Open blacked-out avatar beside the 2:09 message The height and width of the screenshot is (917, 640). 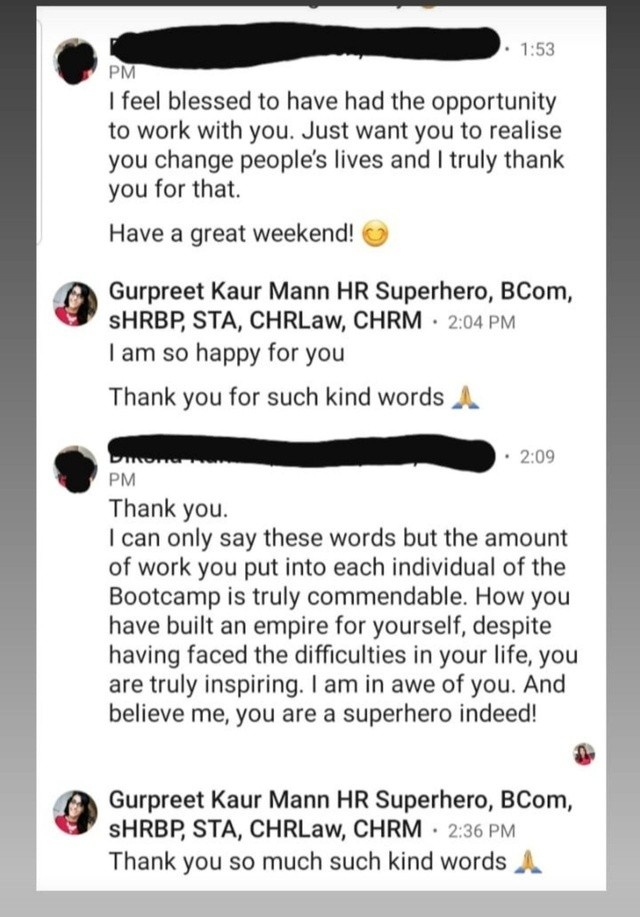tap(75, 468)
